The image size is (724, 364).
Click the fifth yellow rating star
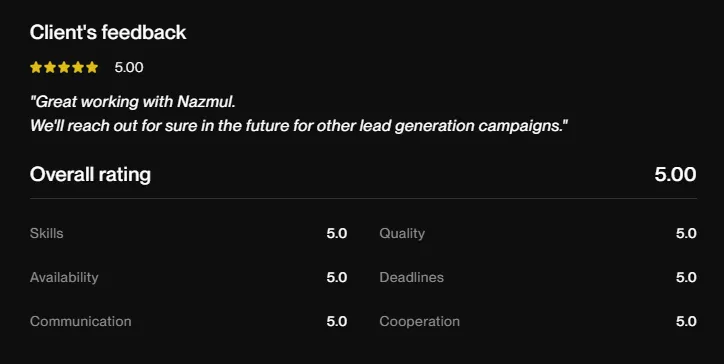tap(92, 67)
